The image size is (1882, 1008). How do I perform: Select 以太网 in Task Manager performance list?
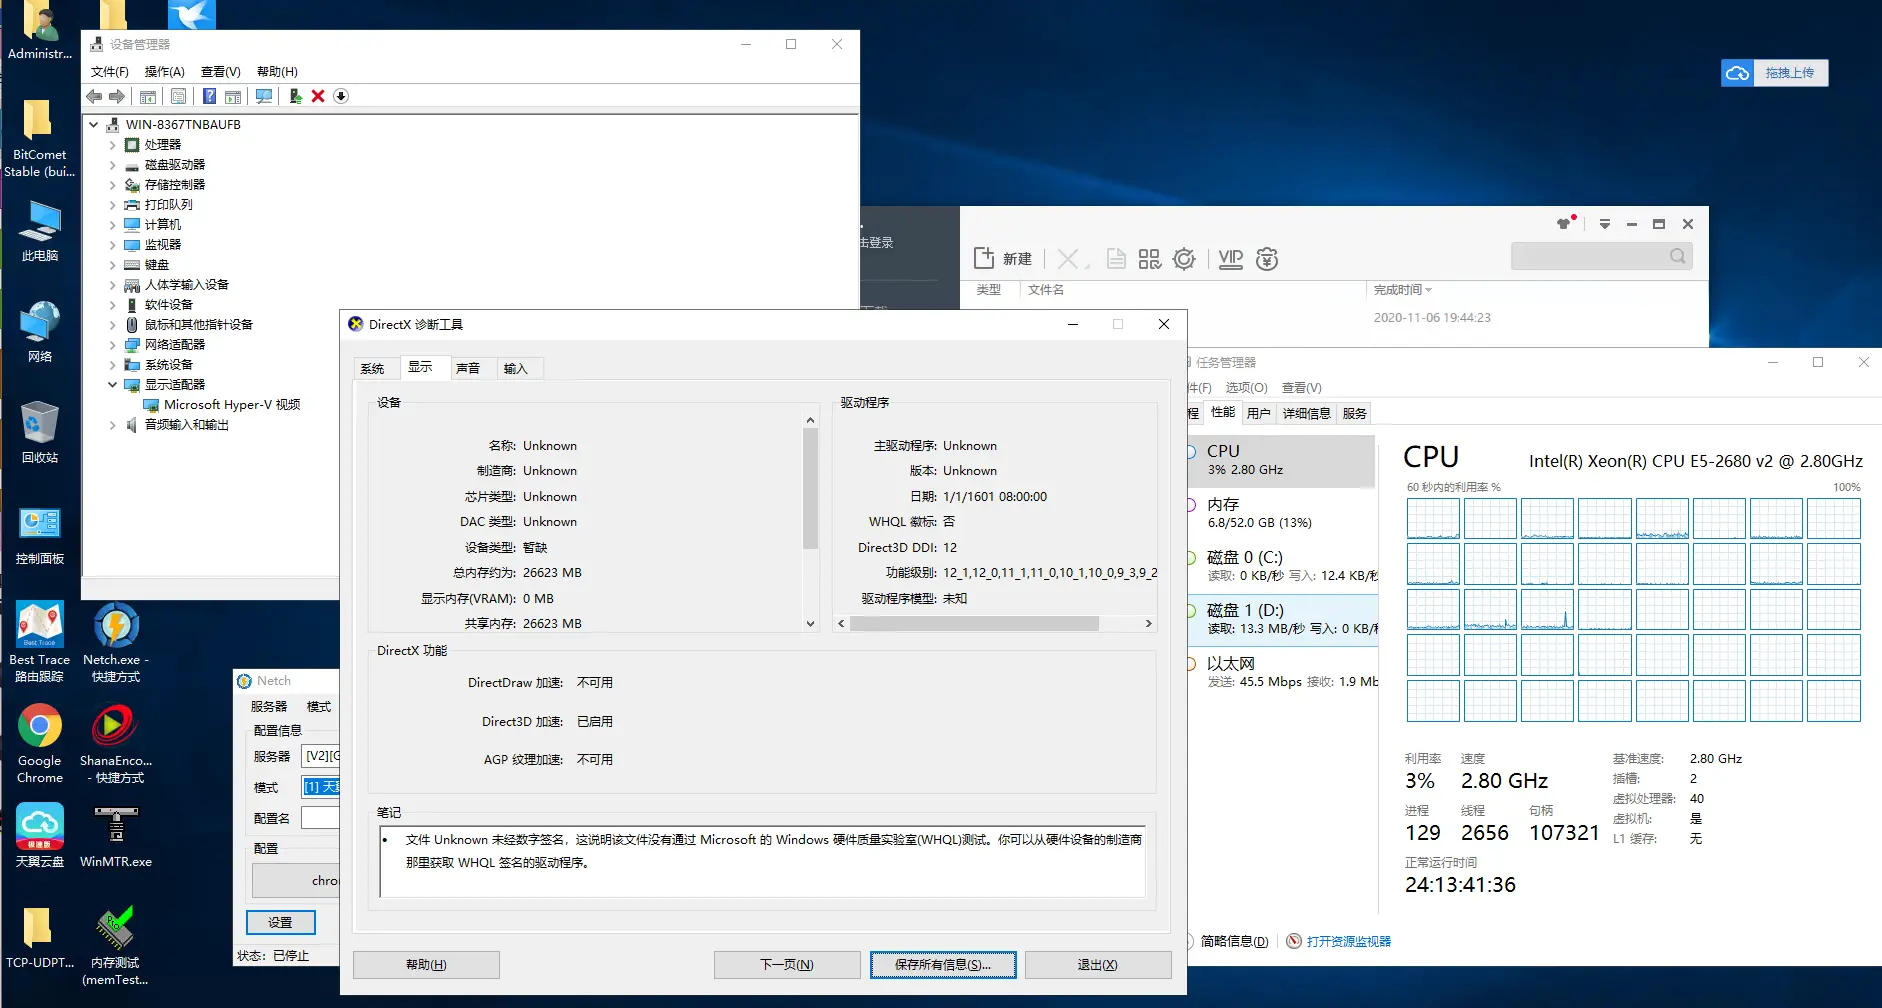pyautogui.click(x=1282, y=672)
